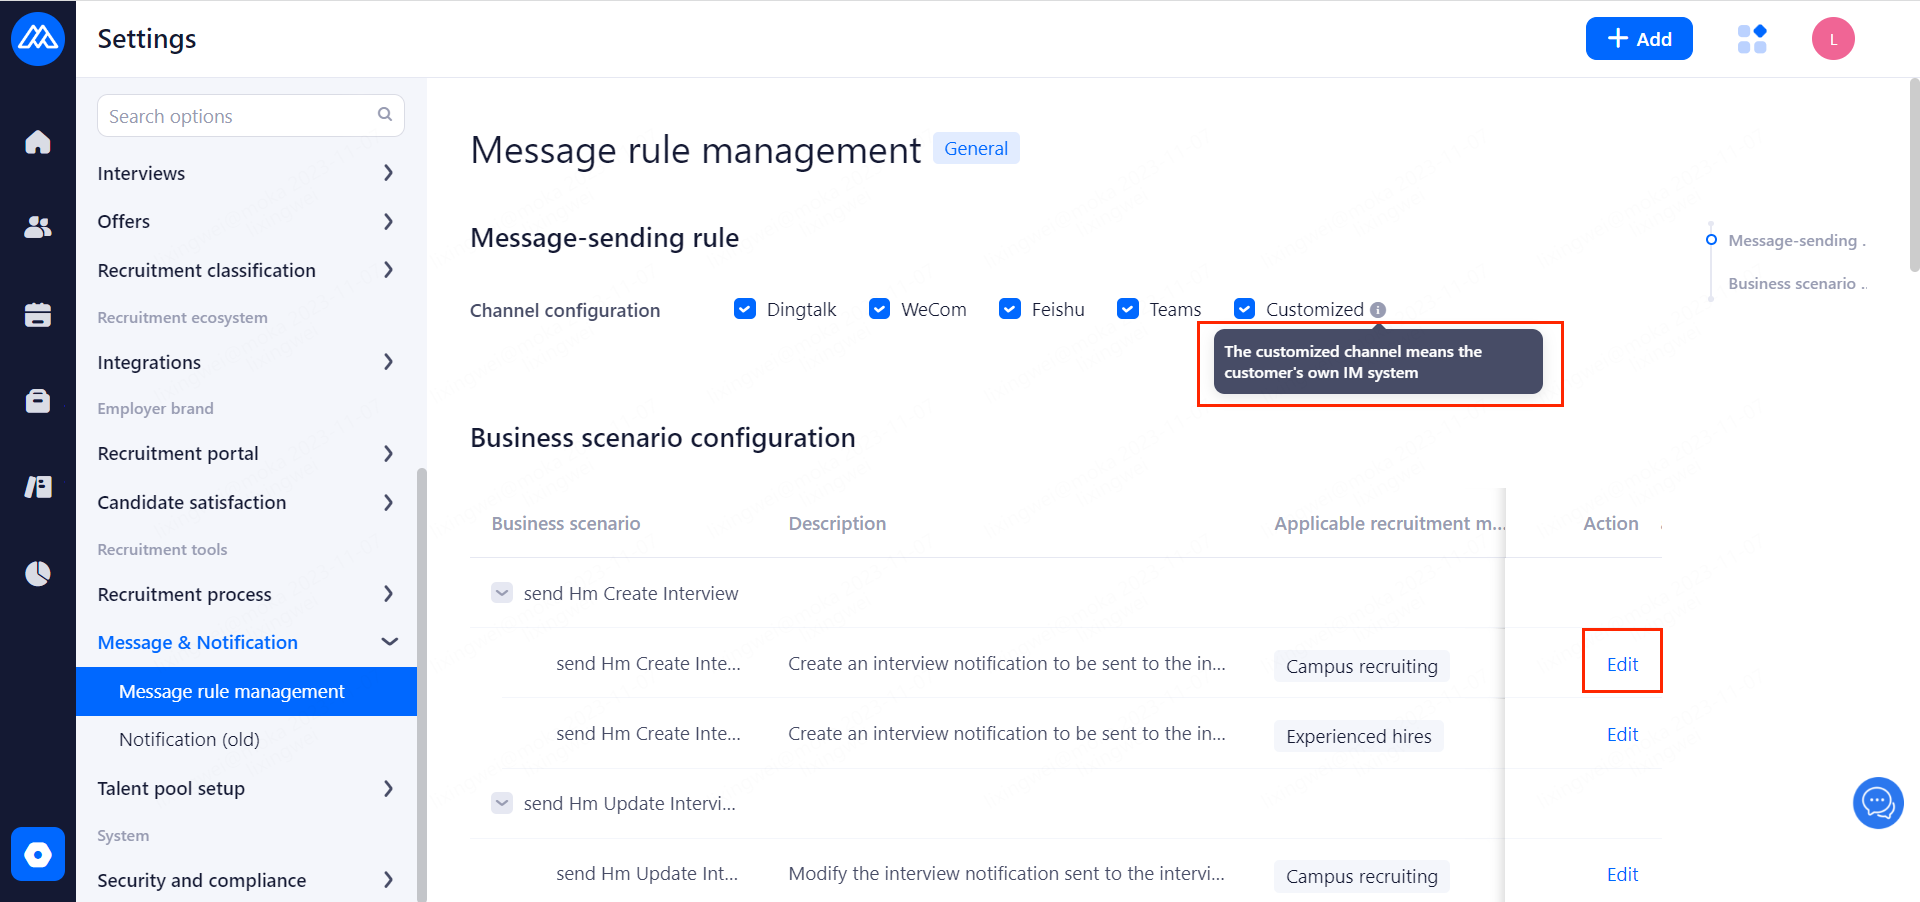Click the Search options input field

click(x=240, y=116)
